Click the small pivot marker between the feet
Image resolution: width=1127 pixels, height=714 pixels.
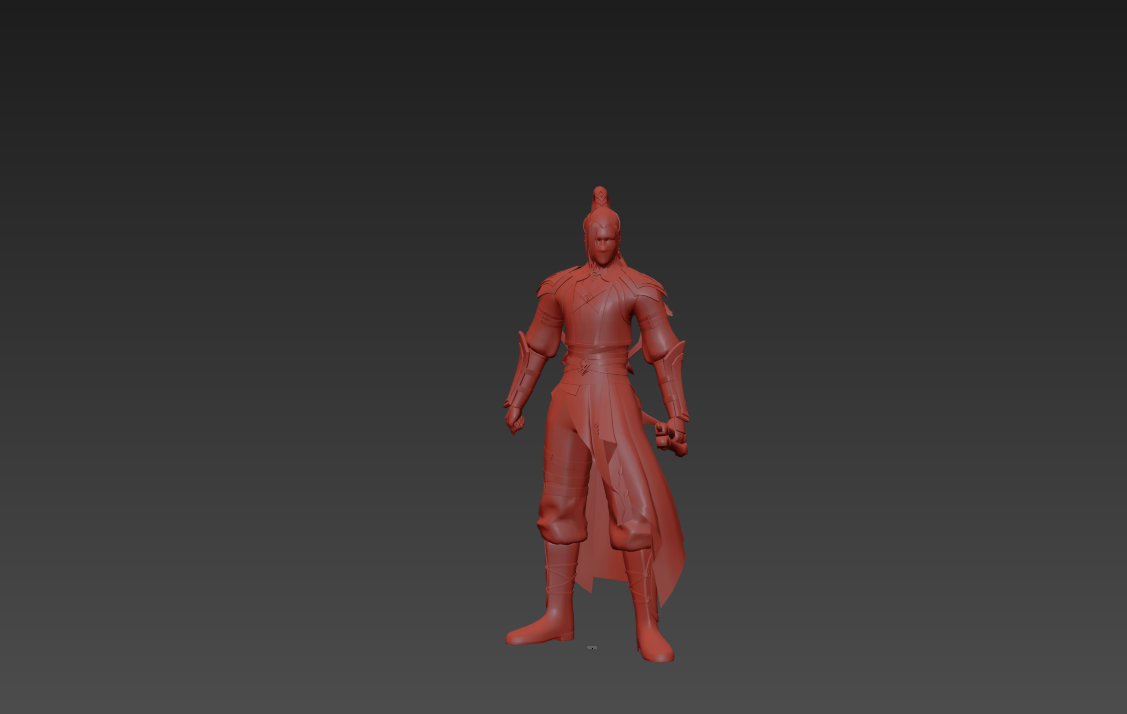(x=592, y=648)
